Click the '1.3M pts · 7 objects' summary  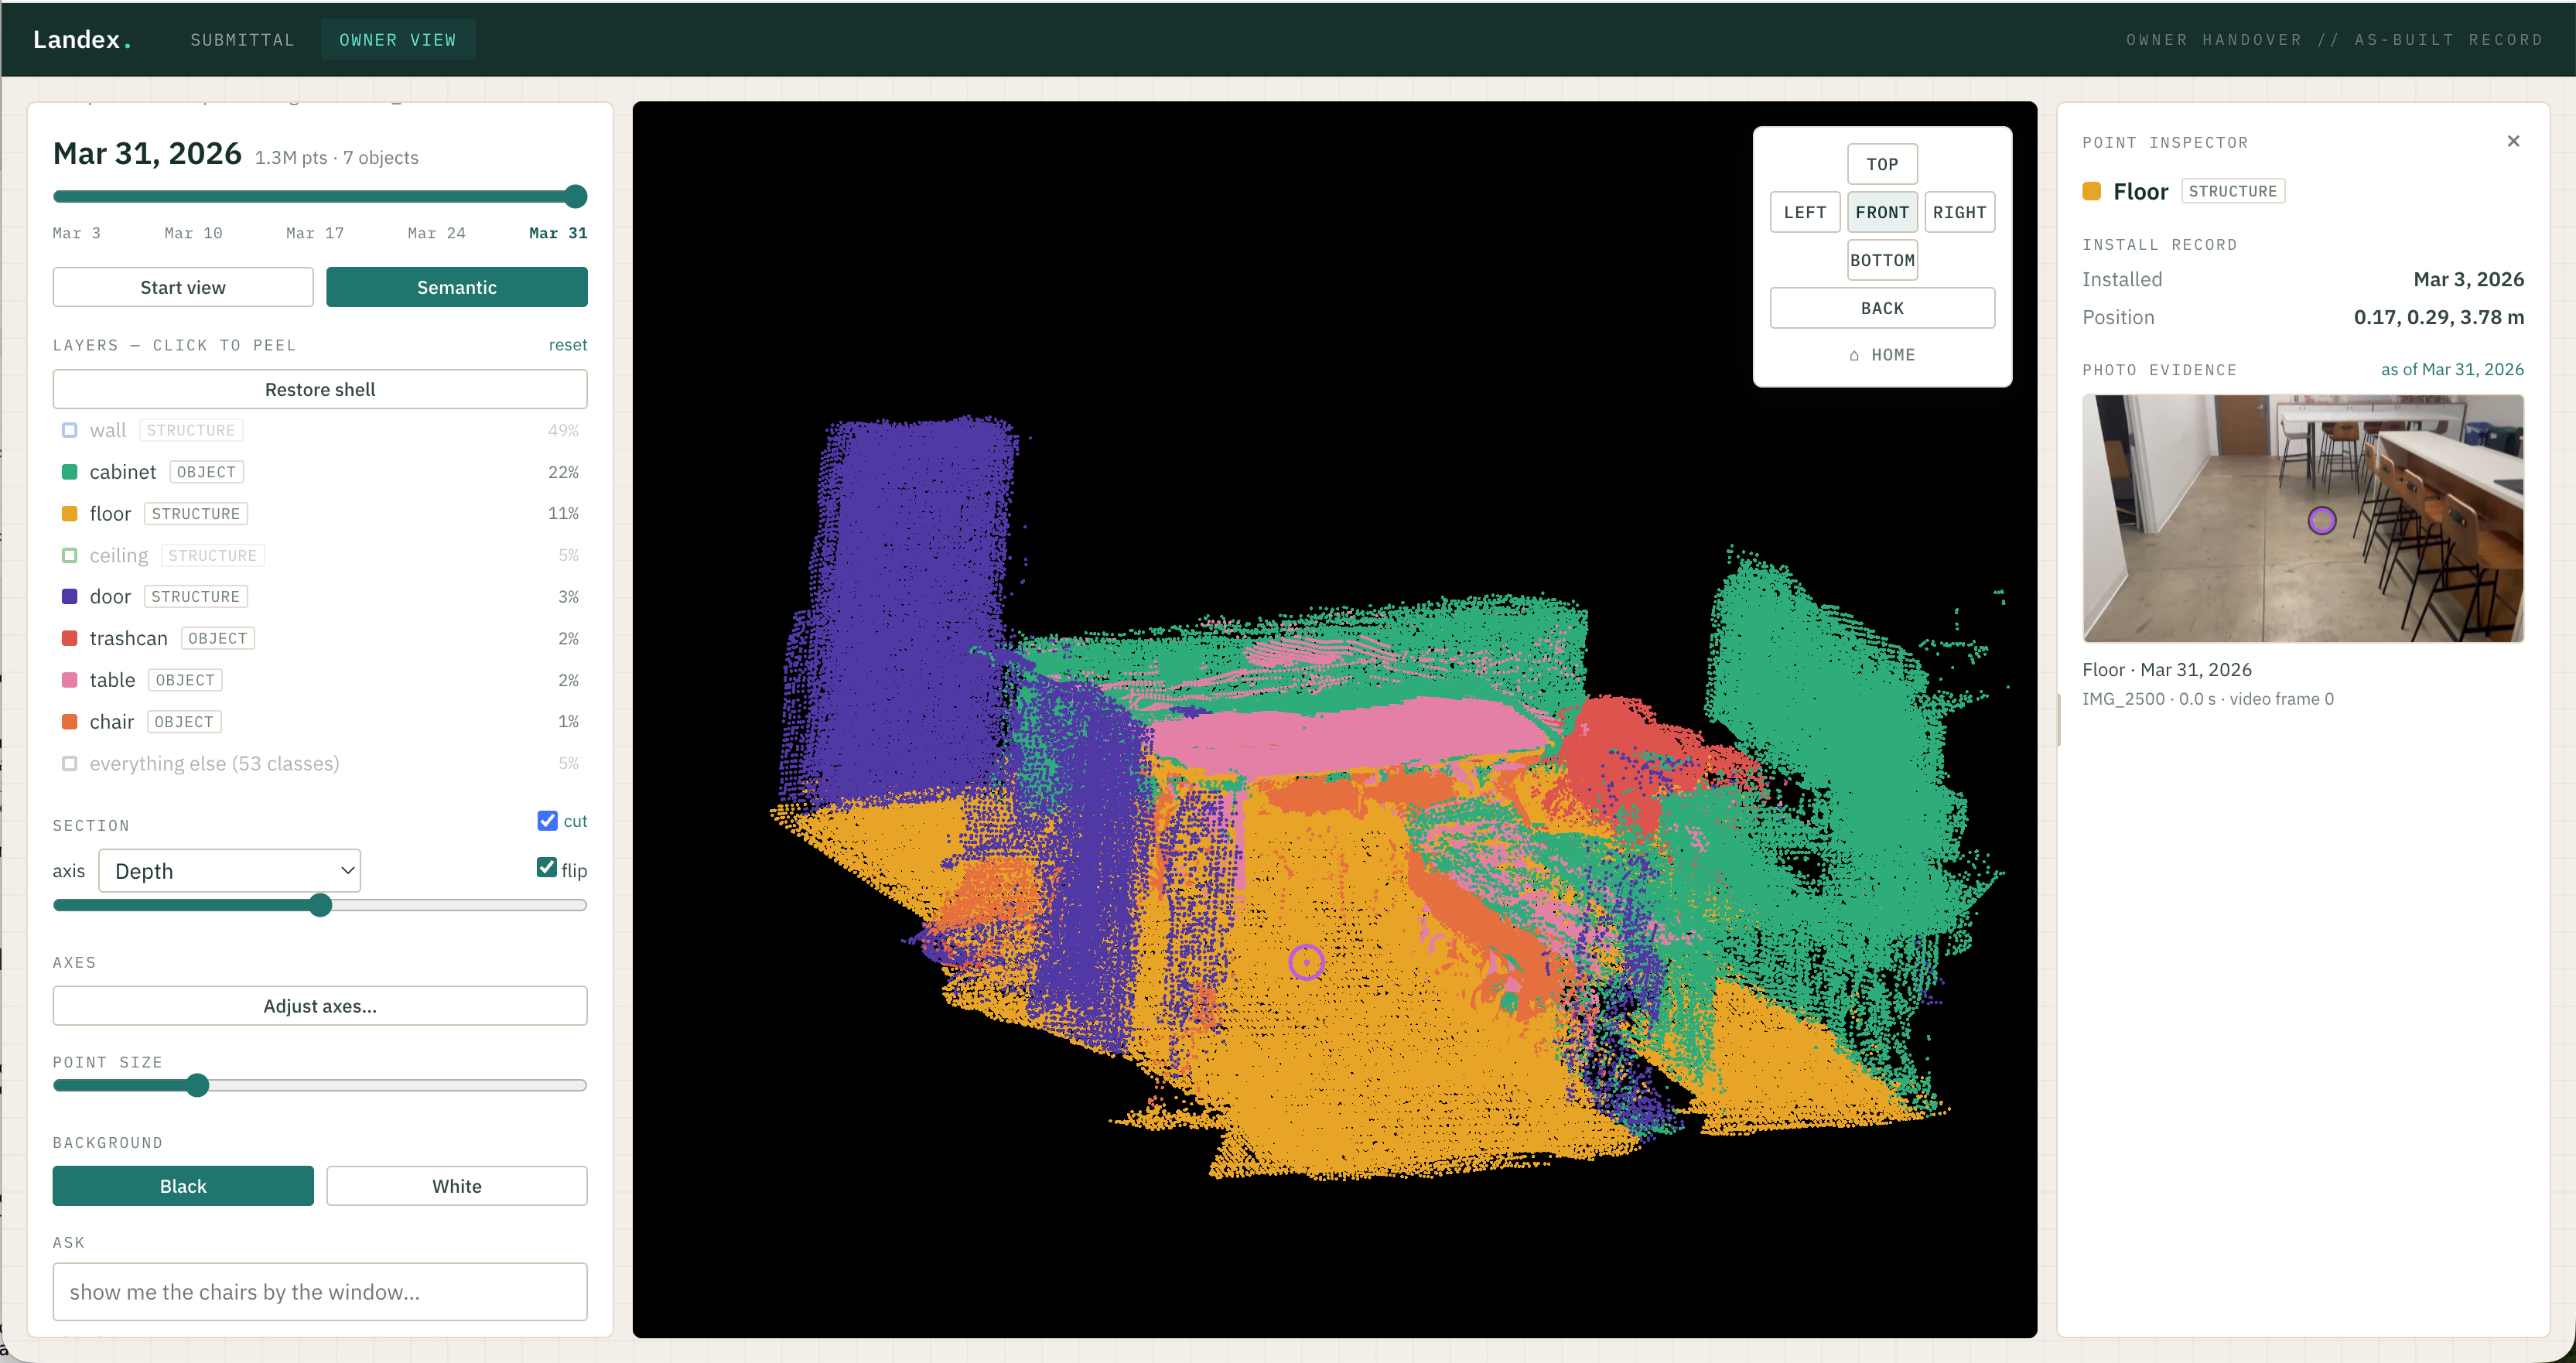336,158
